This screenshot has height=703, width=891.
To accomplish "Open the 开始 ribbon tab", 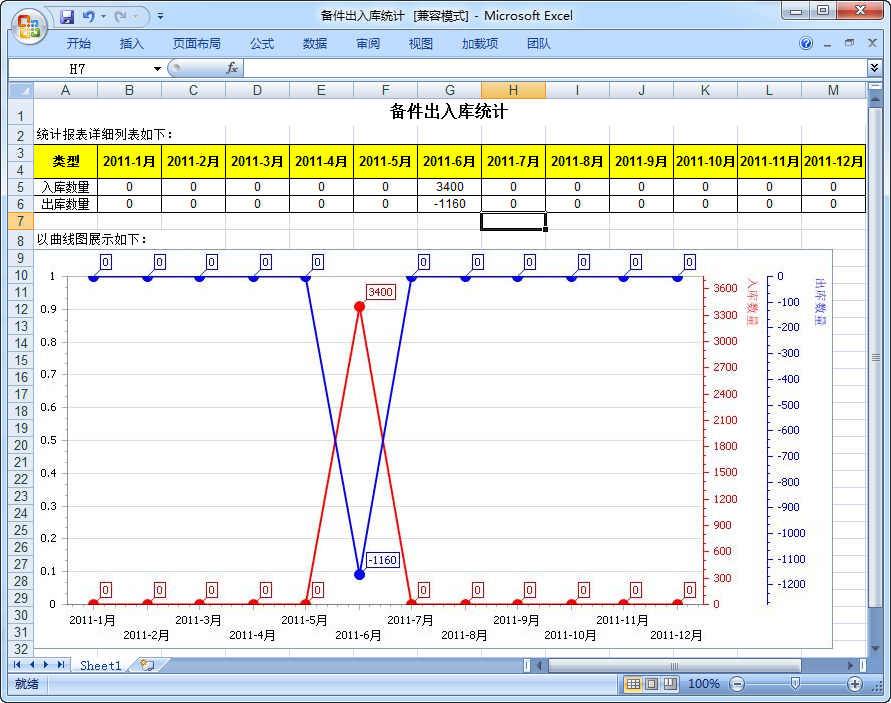I will click(x=78, y=44).
